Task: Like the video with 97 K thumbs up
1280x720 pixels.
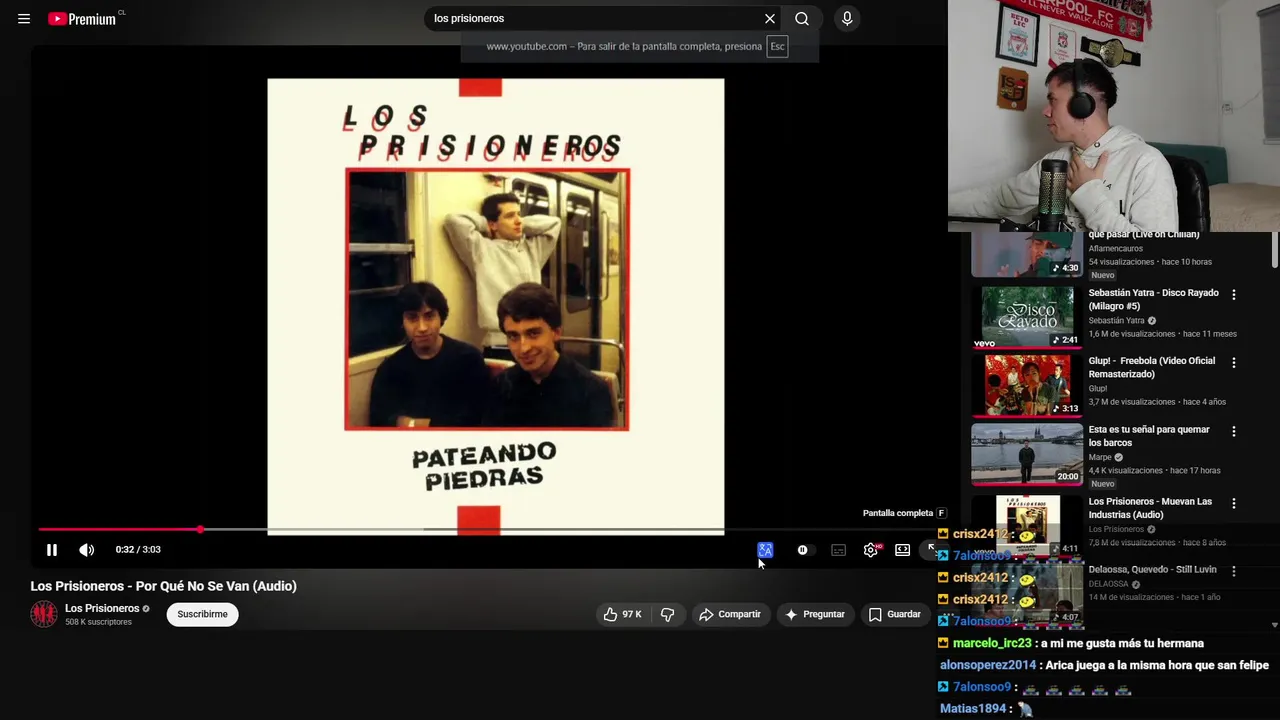Action: 621,614
